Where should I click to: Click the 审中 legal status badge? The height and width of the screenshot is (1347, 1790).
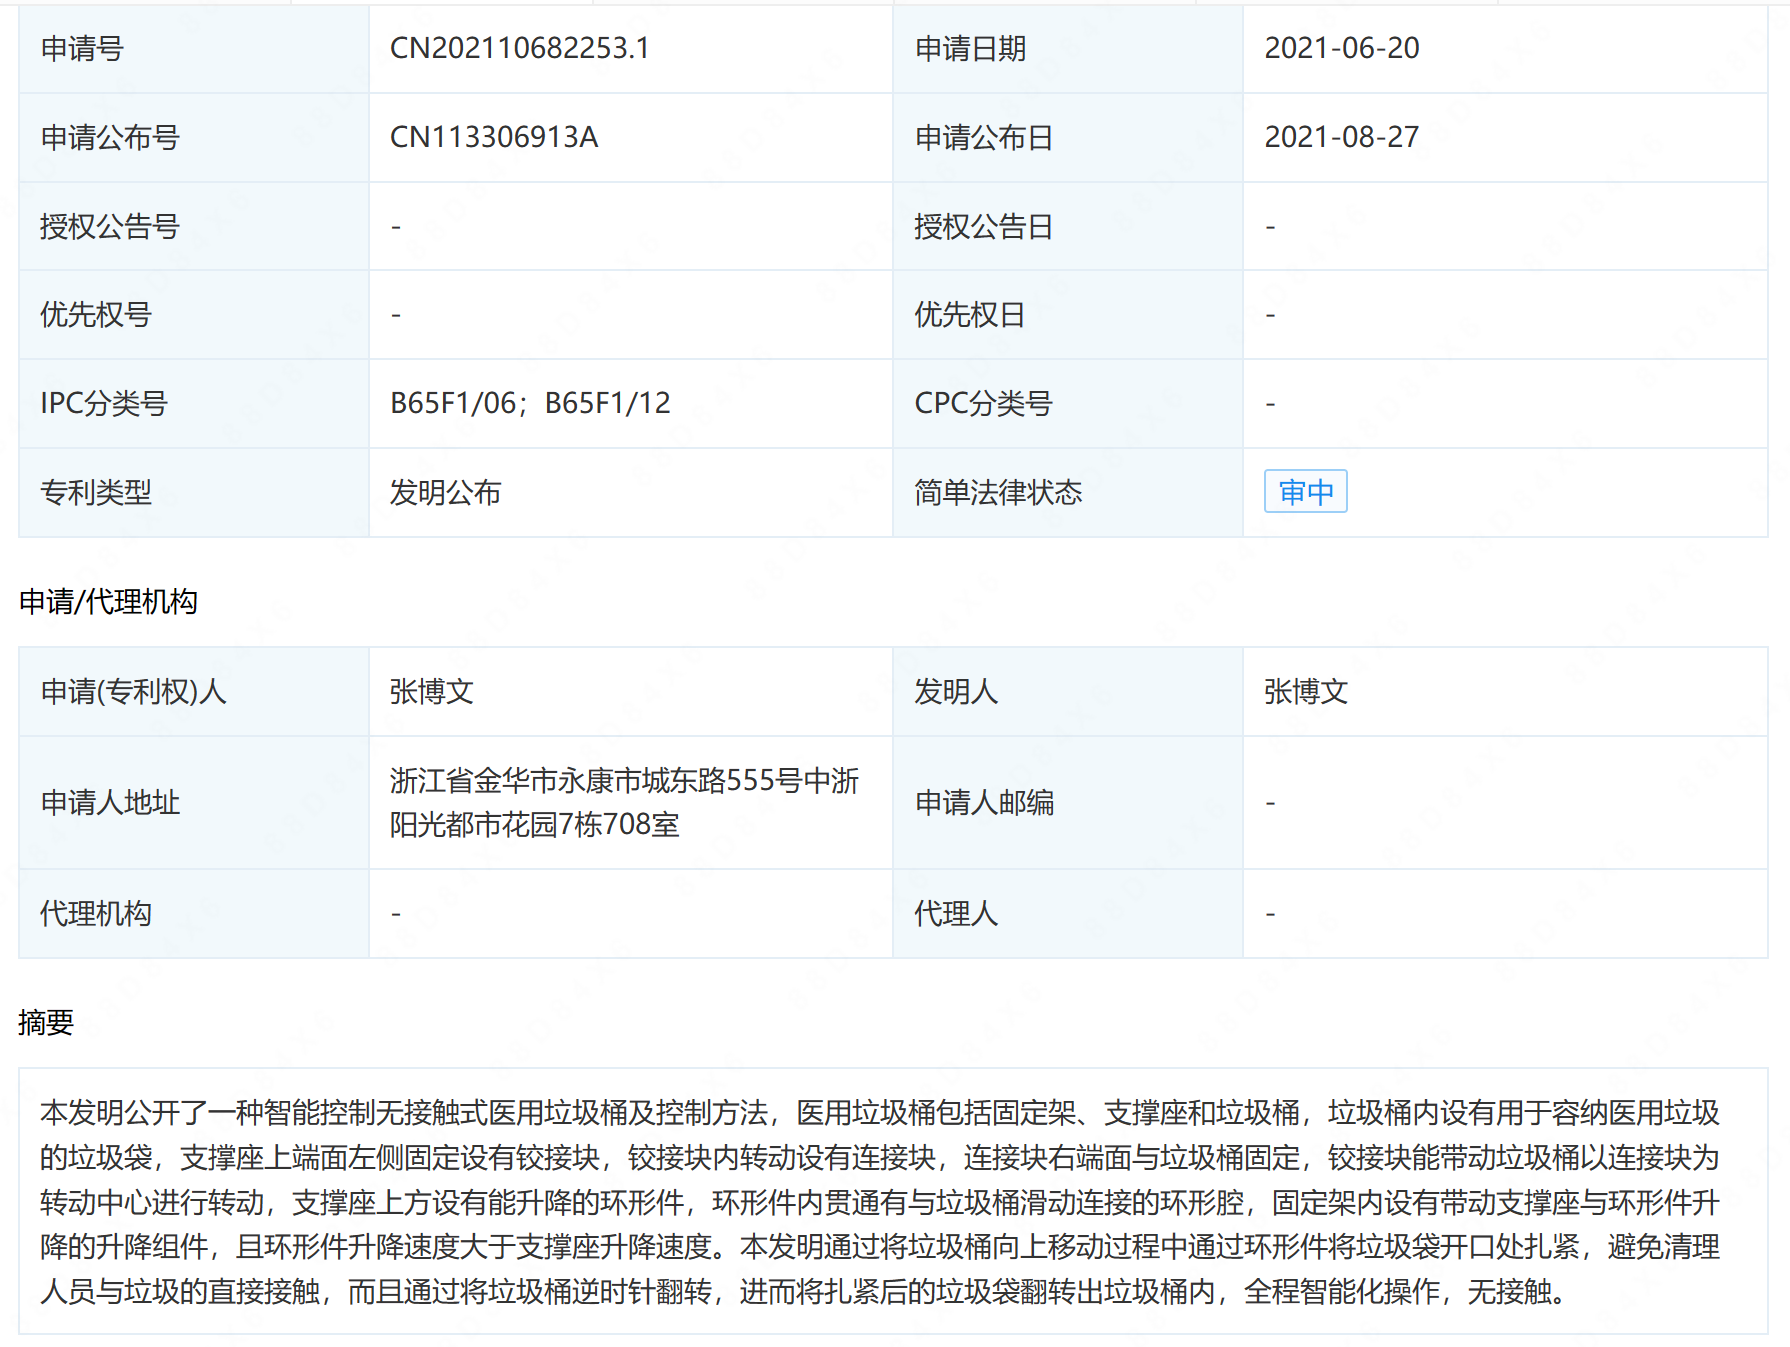click(1305, 492)
